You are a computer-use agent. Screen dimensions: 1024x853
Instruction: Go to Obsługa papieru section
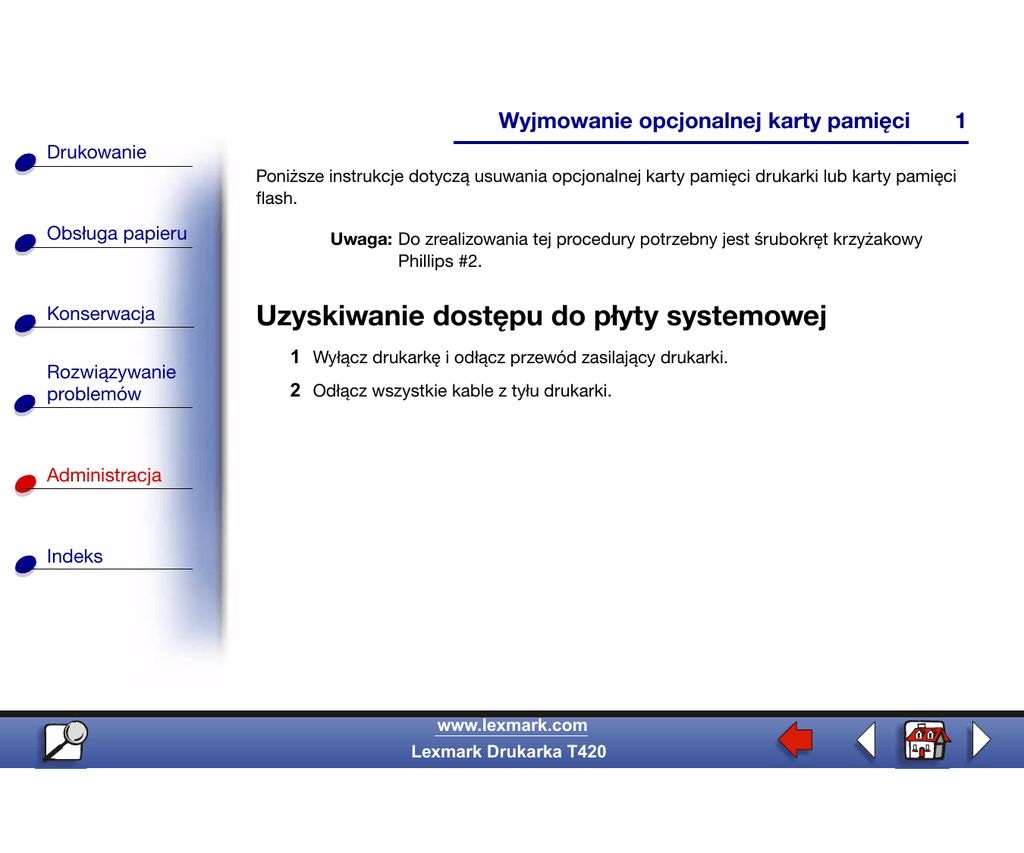116,233
